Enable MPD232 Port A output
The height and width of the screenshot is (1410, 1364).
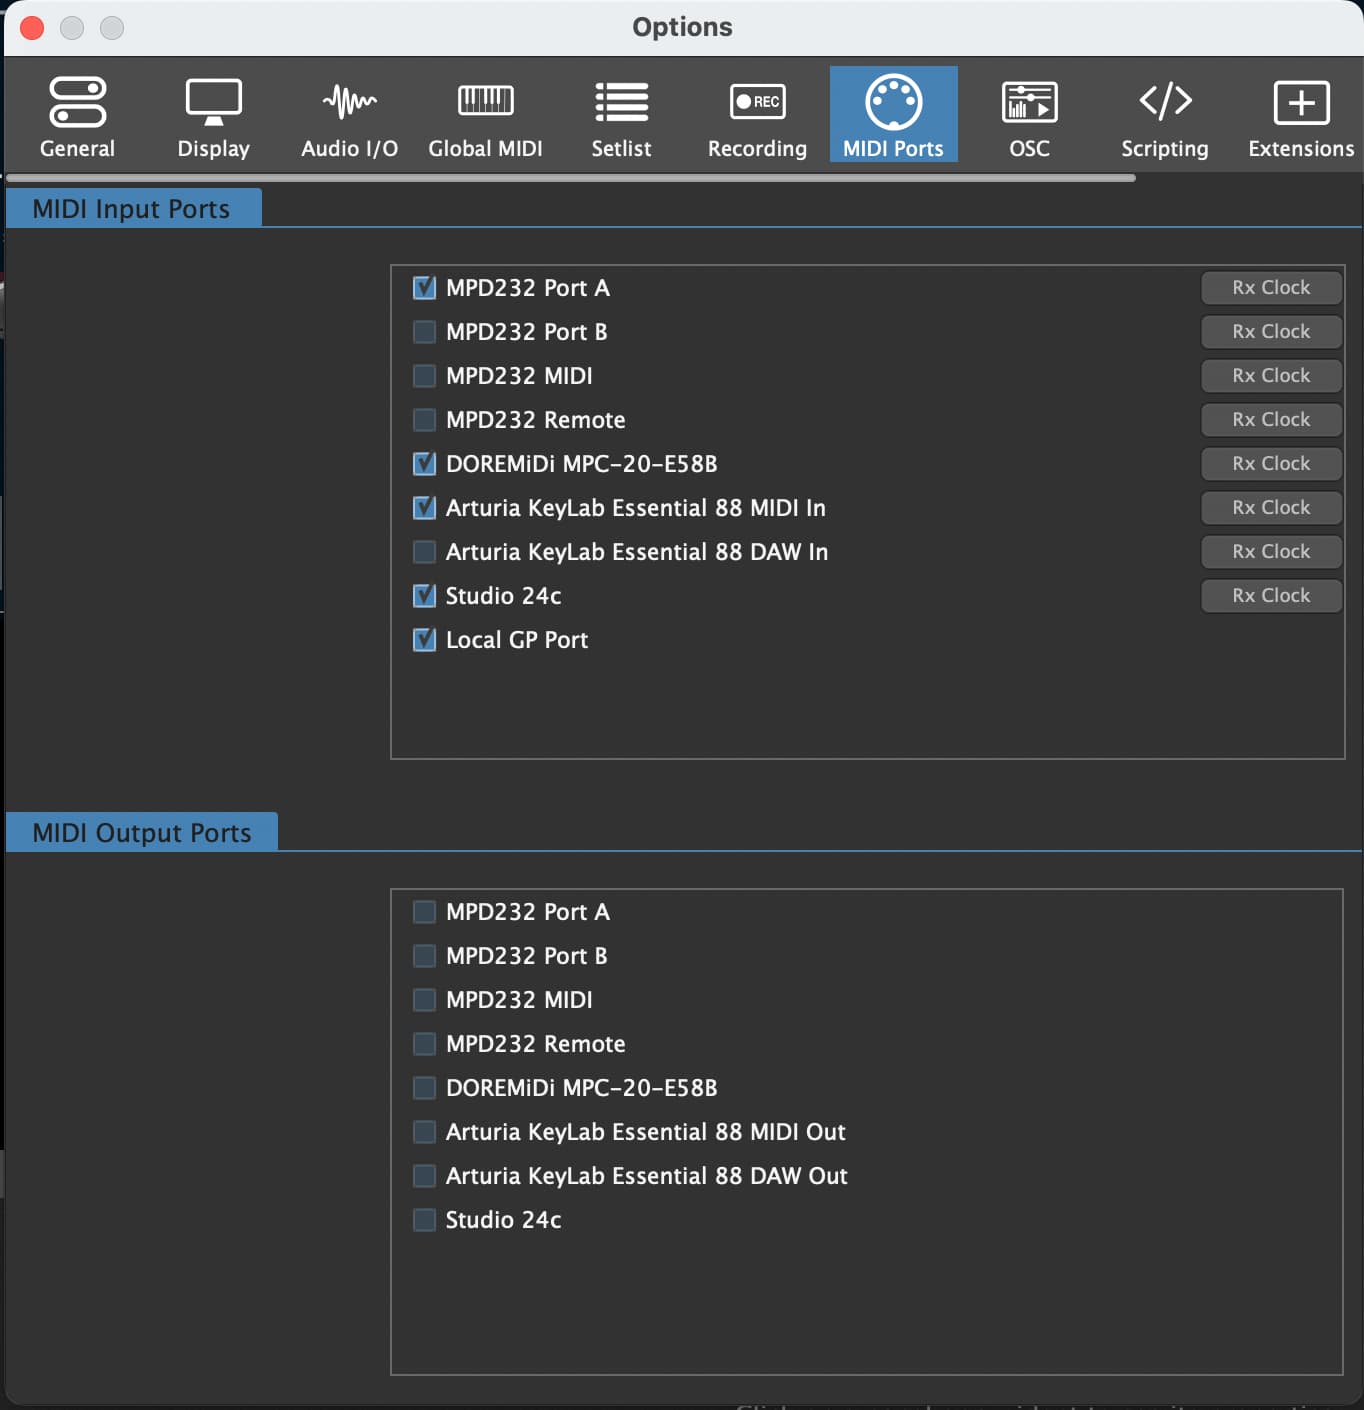pyautogui.click(x=424, y=912)
